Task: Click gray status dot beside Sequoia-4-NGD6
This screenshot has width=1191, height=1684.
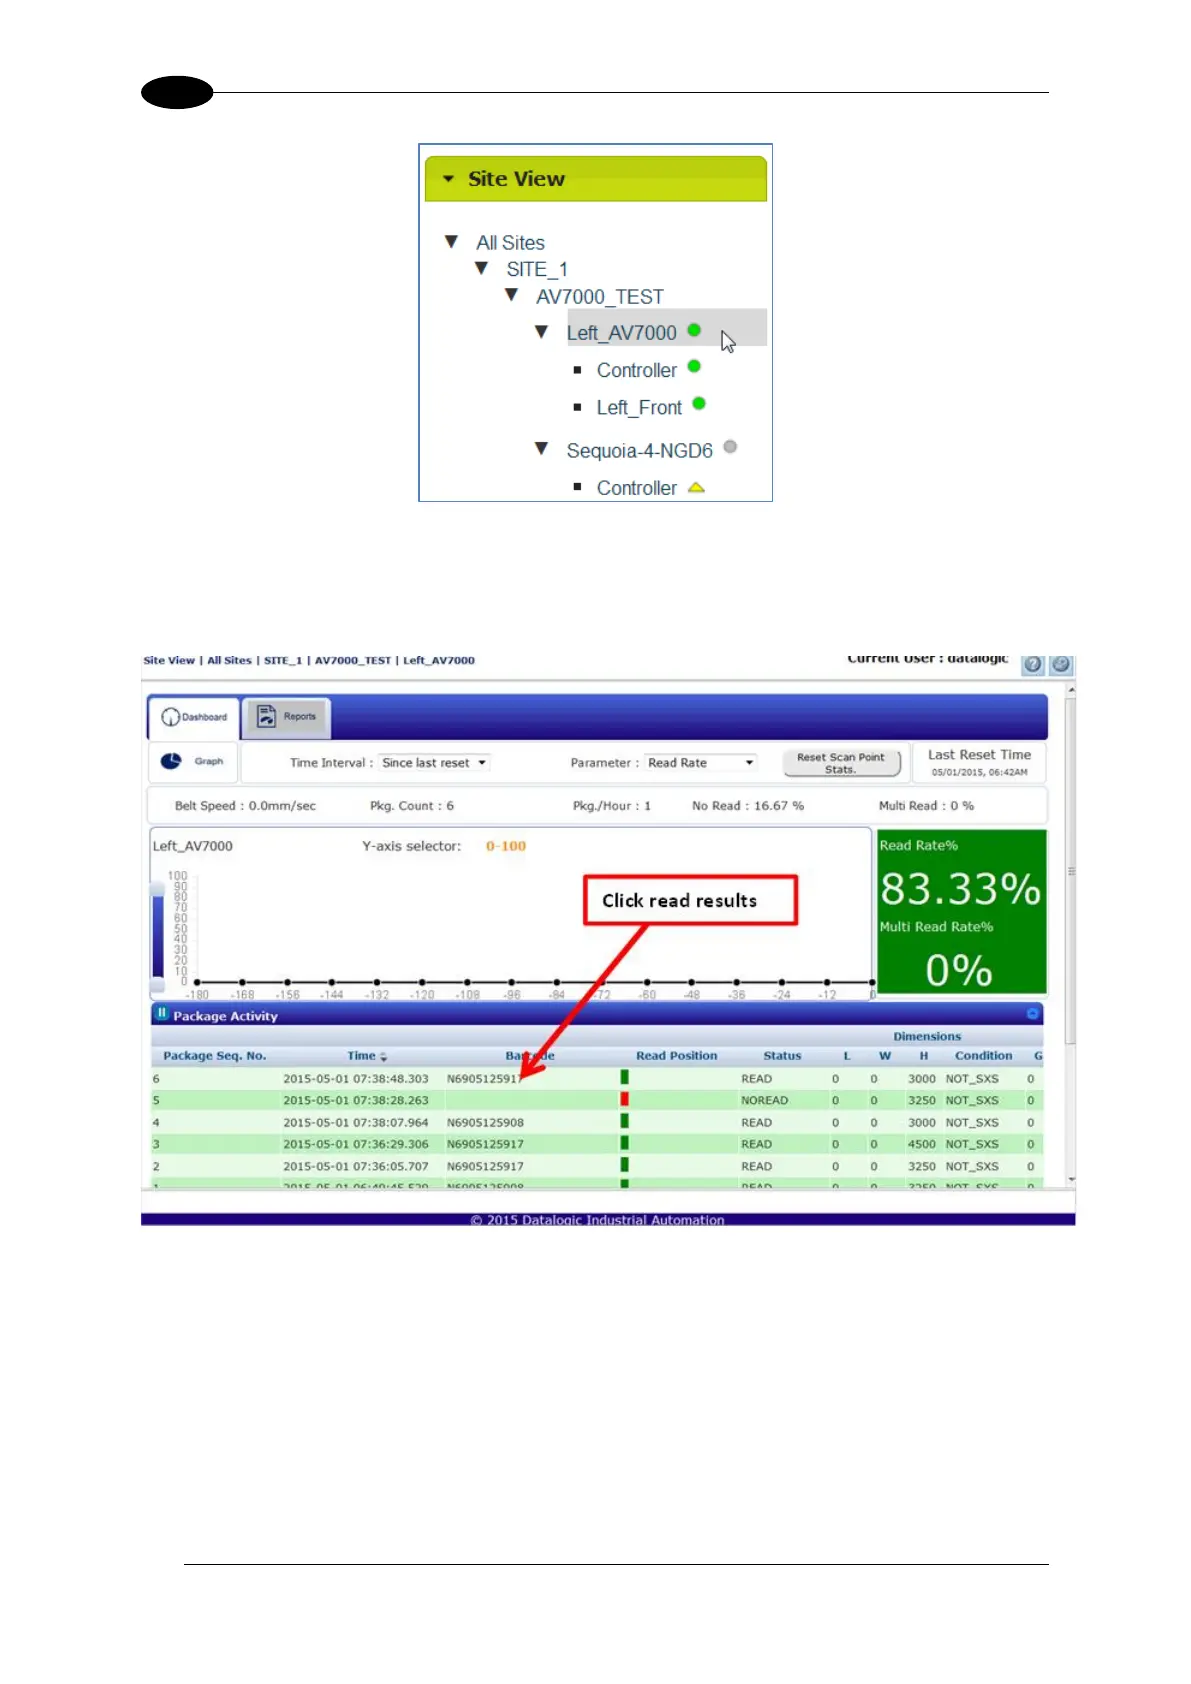Action: tap(730, 447)
